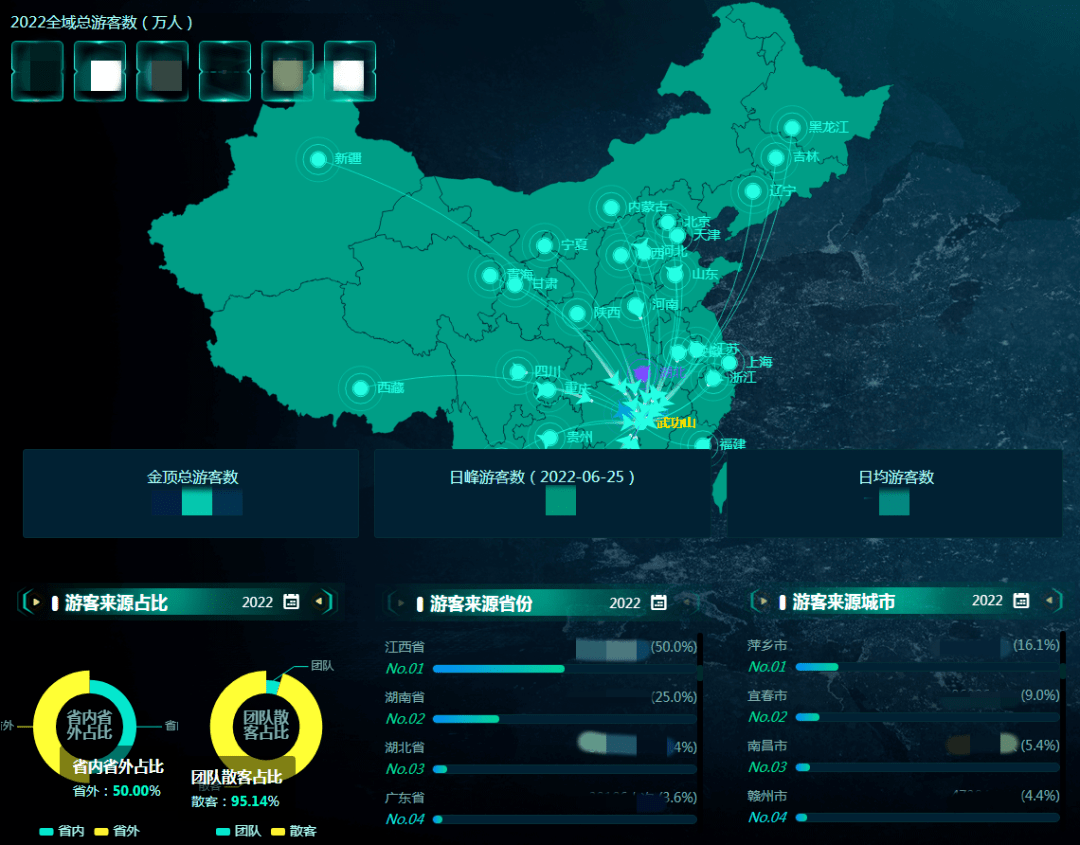
Task: Click the 武功山 destination label
Action: (676, 423)
